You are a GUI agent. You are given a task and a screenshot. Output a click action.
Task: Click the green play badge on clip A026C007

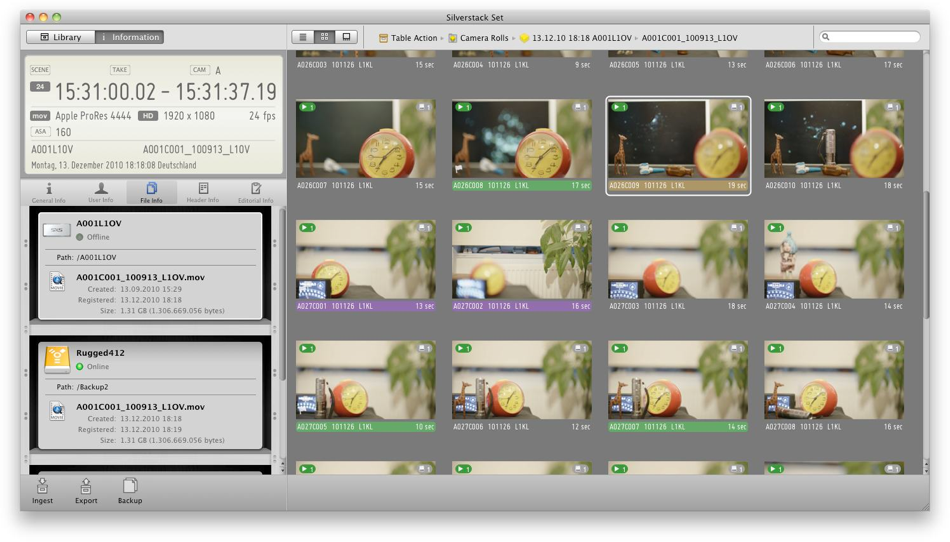[x=307, y=107]
